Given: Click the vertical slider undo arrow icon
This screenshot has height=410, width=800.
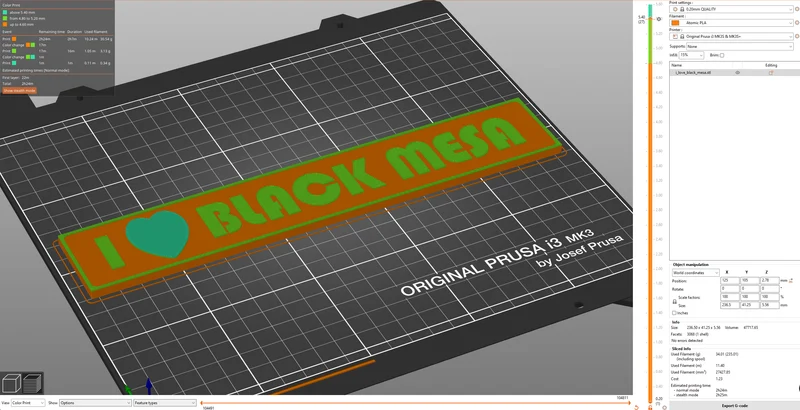Looking at the screenshot, I should click(636, 407).
